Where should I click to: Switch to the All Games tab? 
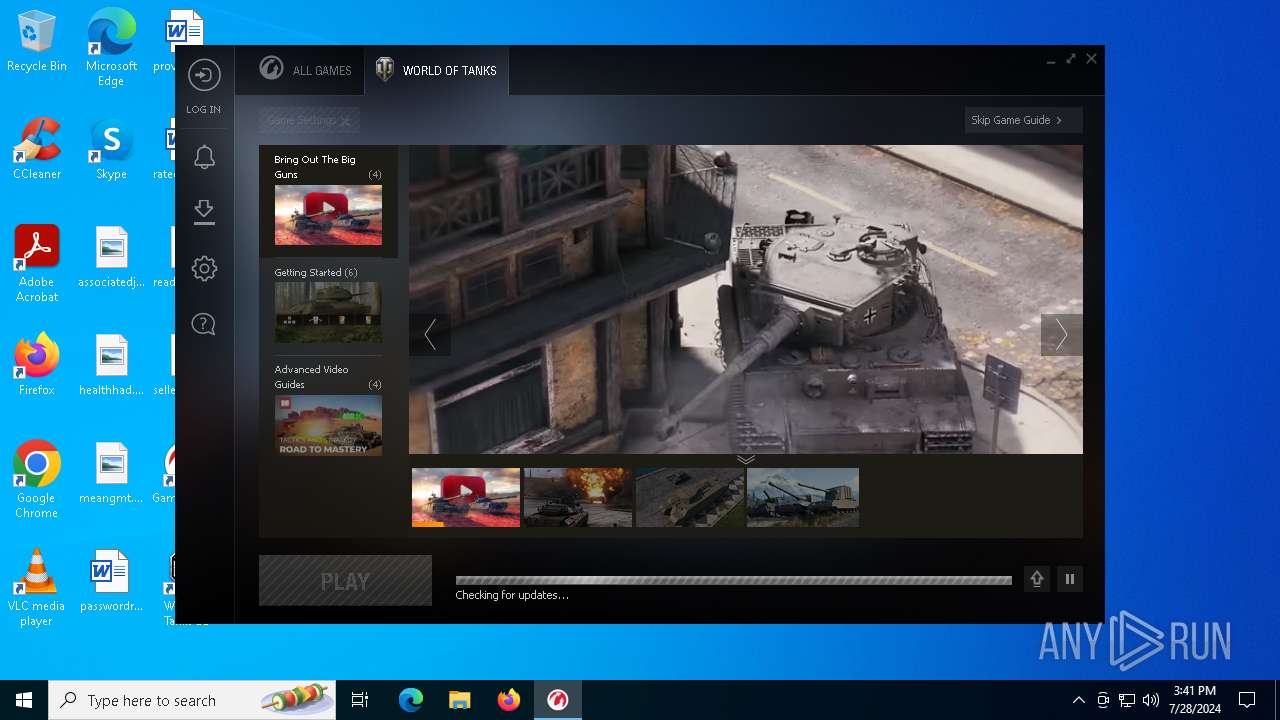(305, 70)
